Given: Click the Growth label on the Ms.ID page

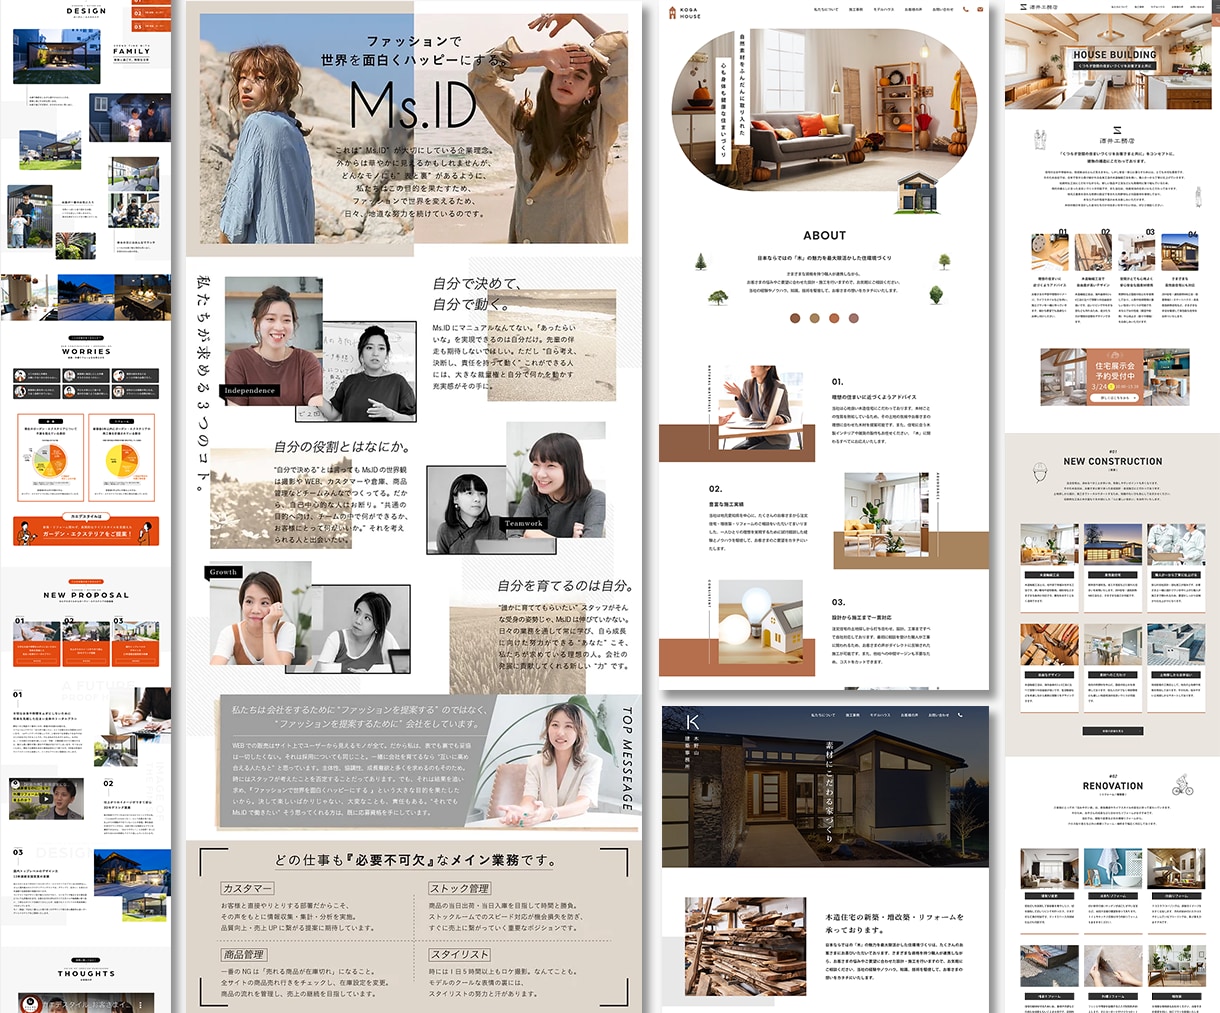Looking at the screenshot, I should click(x=224, y=572).
